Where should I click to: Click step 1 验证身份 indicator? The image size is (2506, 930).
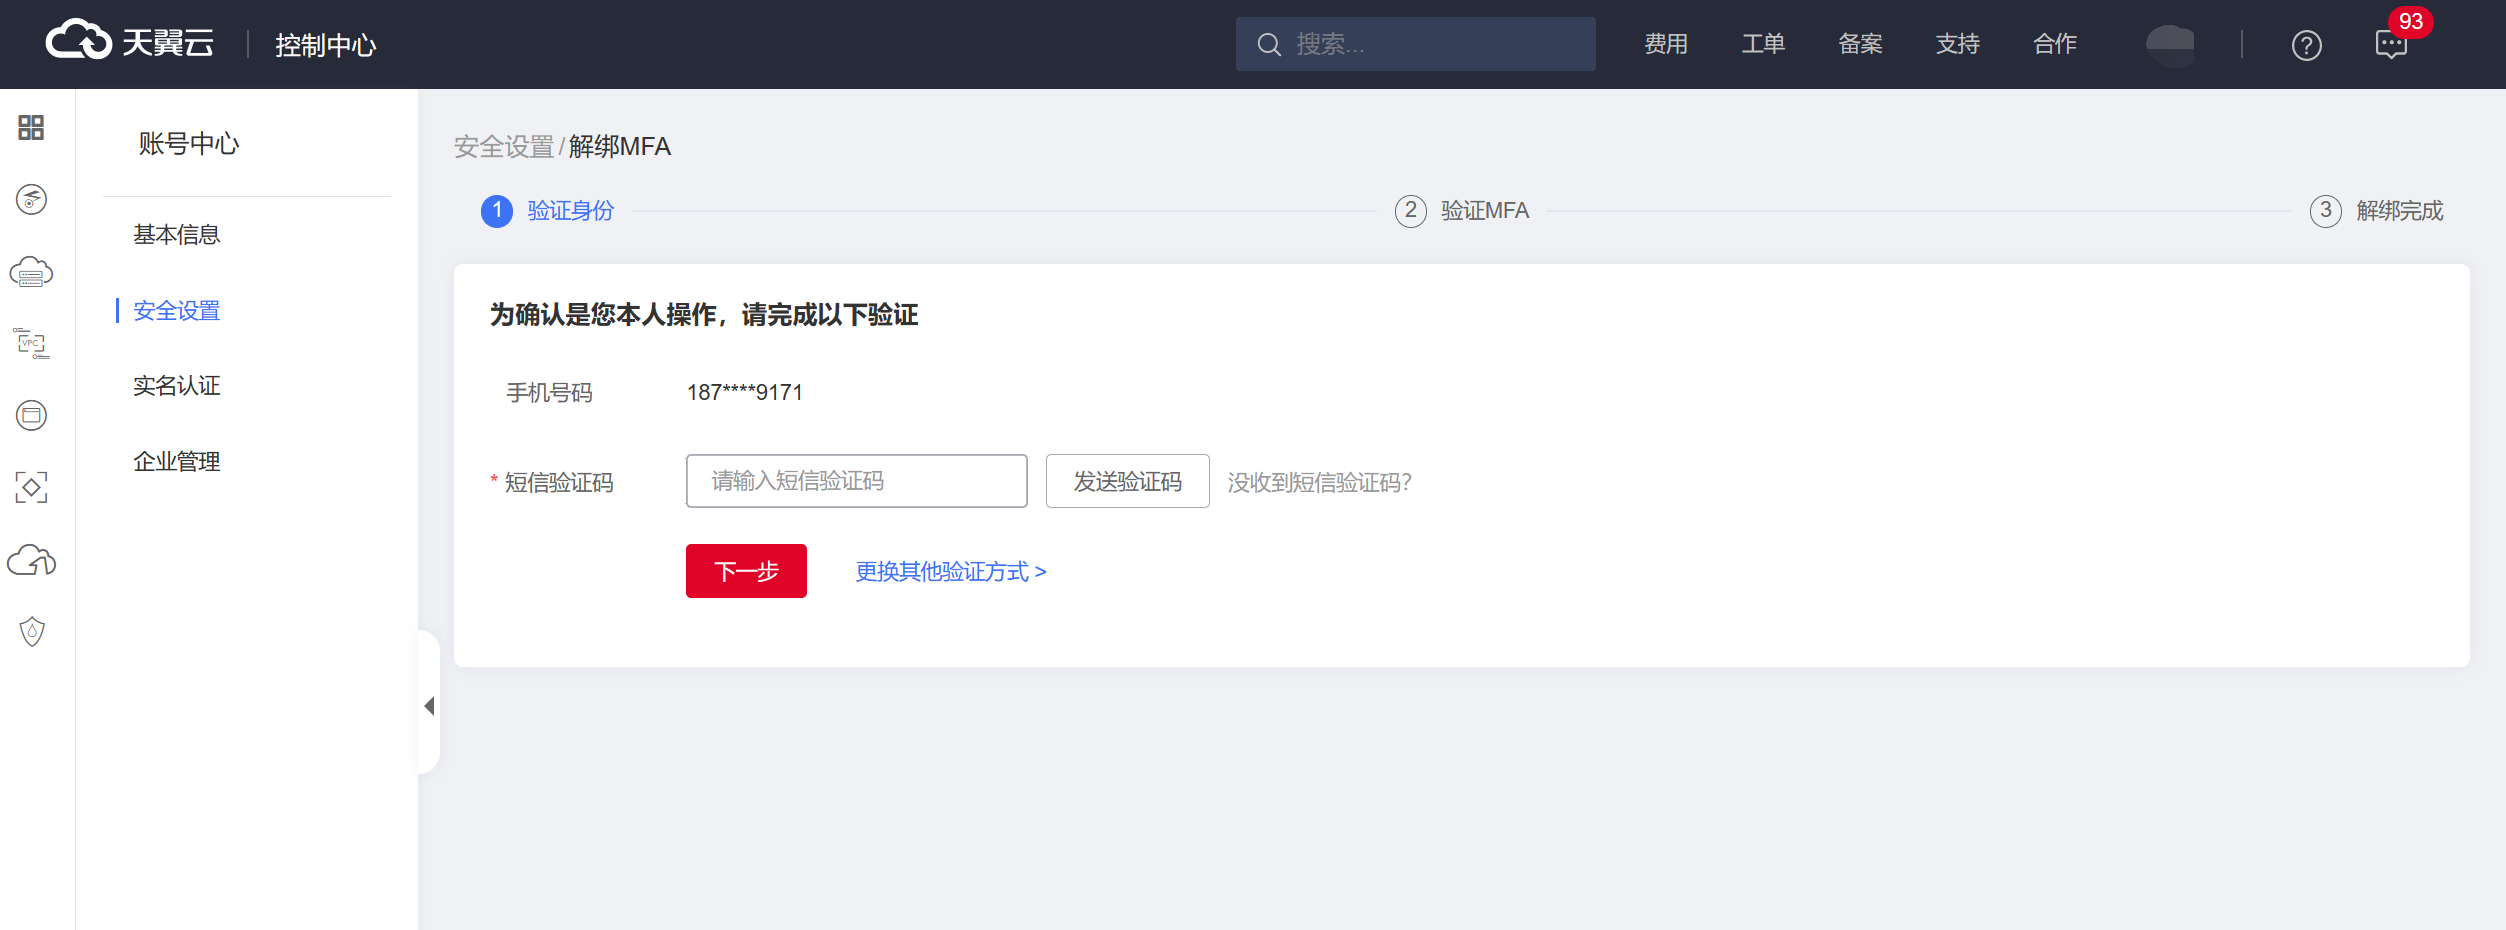pyautogui.click(x=547, y=211)
